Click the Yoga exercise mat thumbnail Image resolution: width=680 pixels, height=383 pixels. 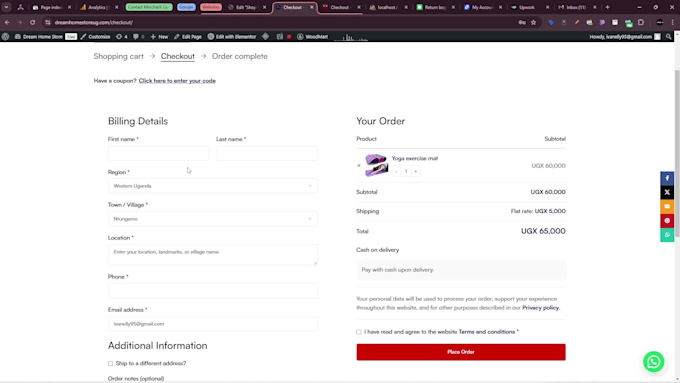376,165
